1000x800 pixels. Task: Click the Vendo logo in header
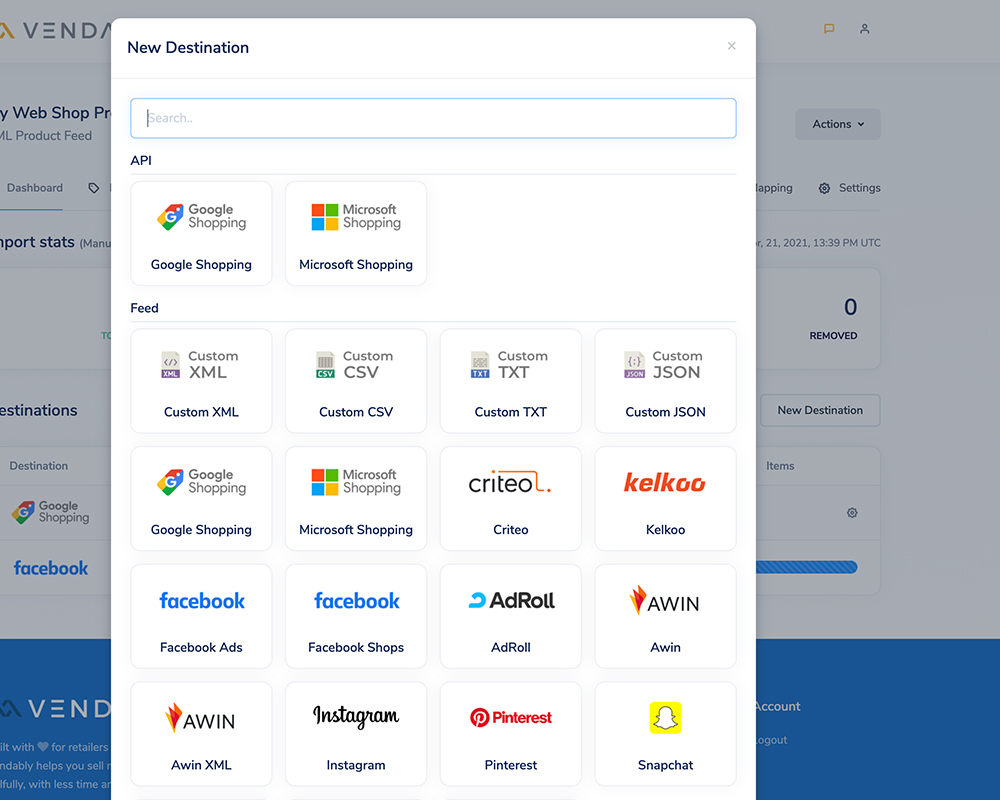(x=55, y=30)
